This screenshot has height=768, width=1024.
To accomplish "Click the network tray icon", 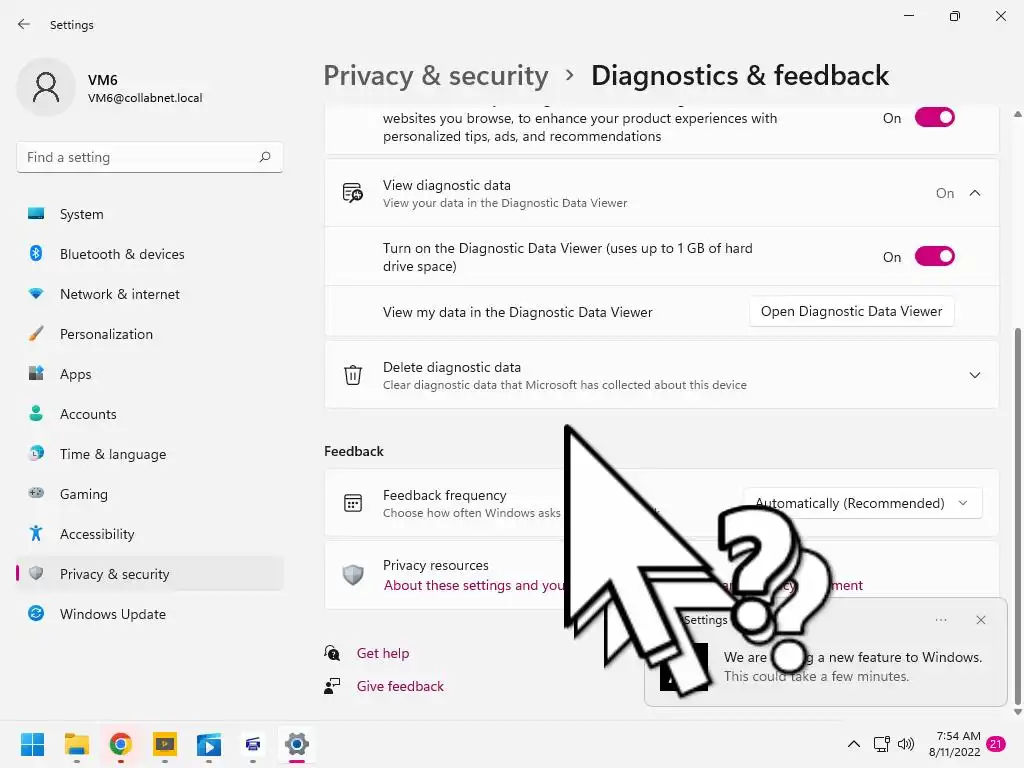I will [x=882, y=744].
